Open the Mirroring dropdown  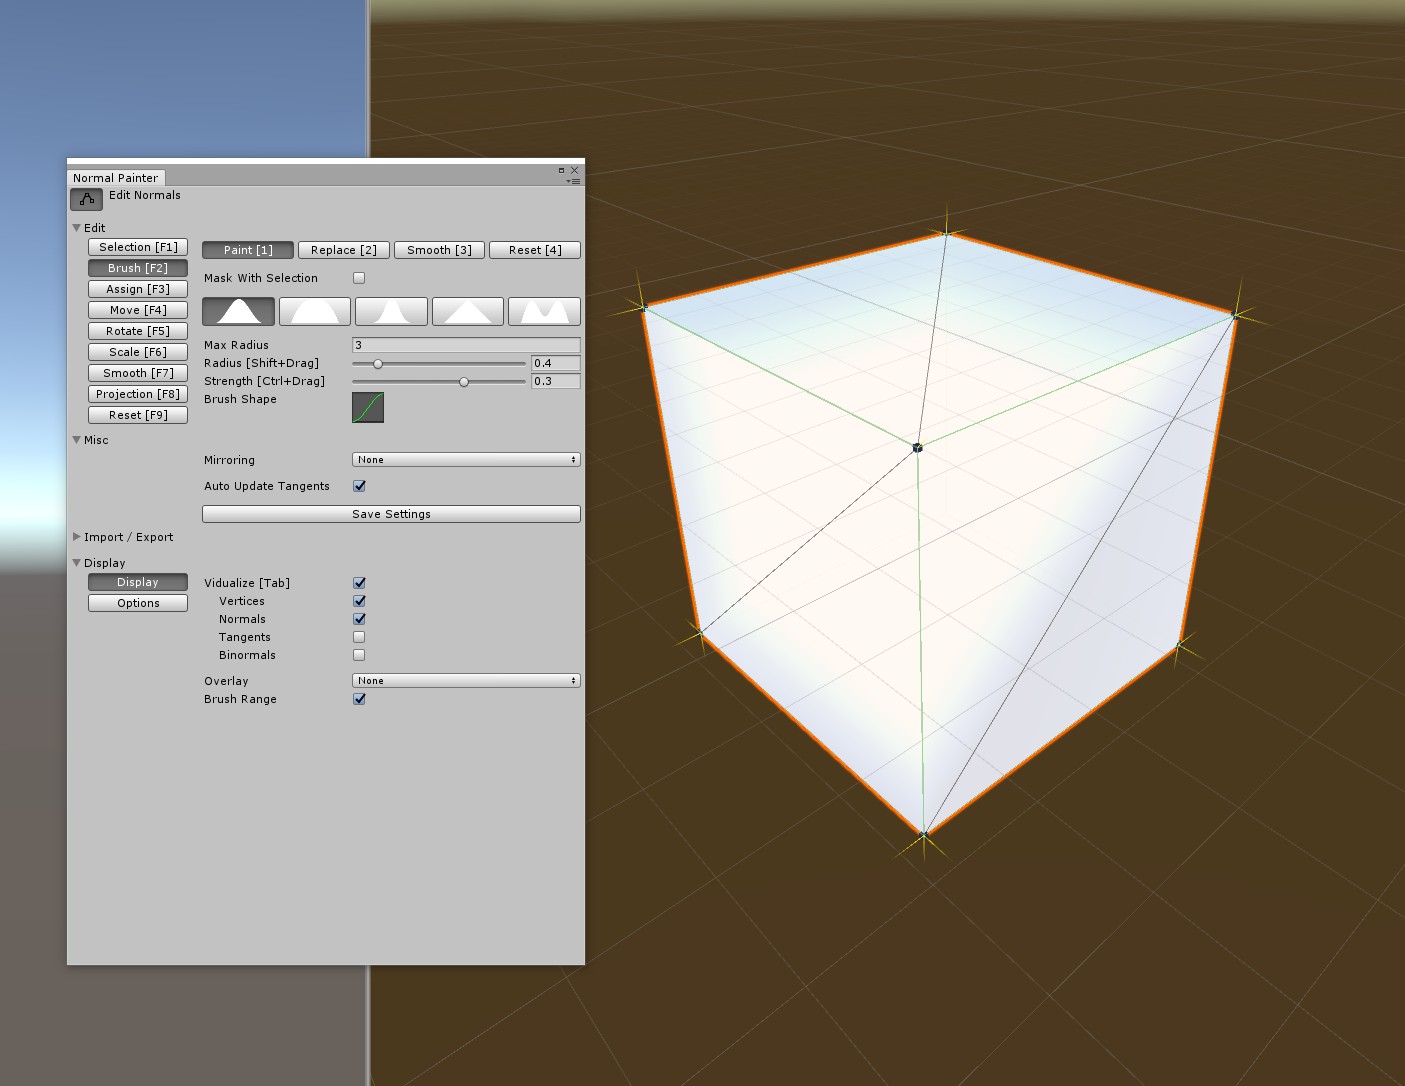click(465, 459)
